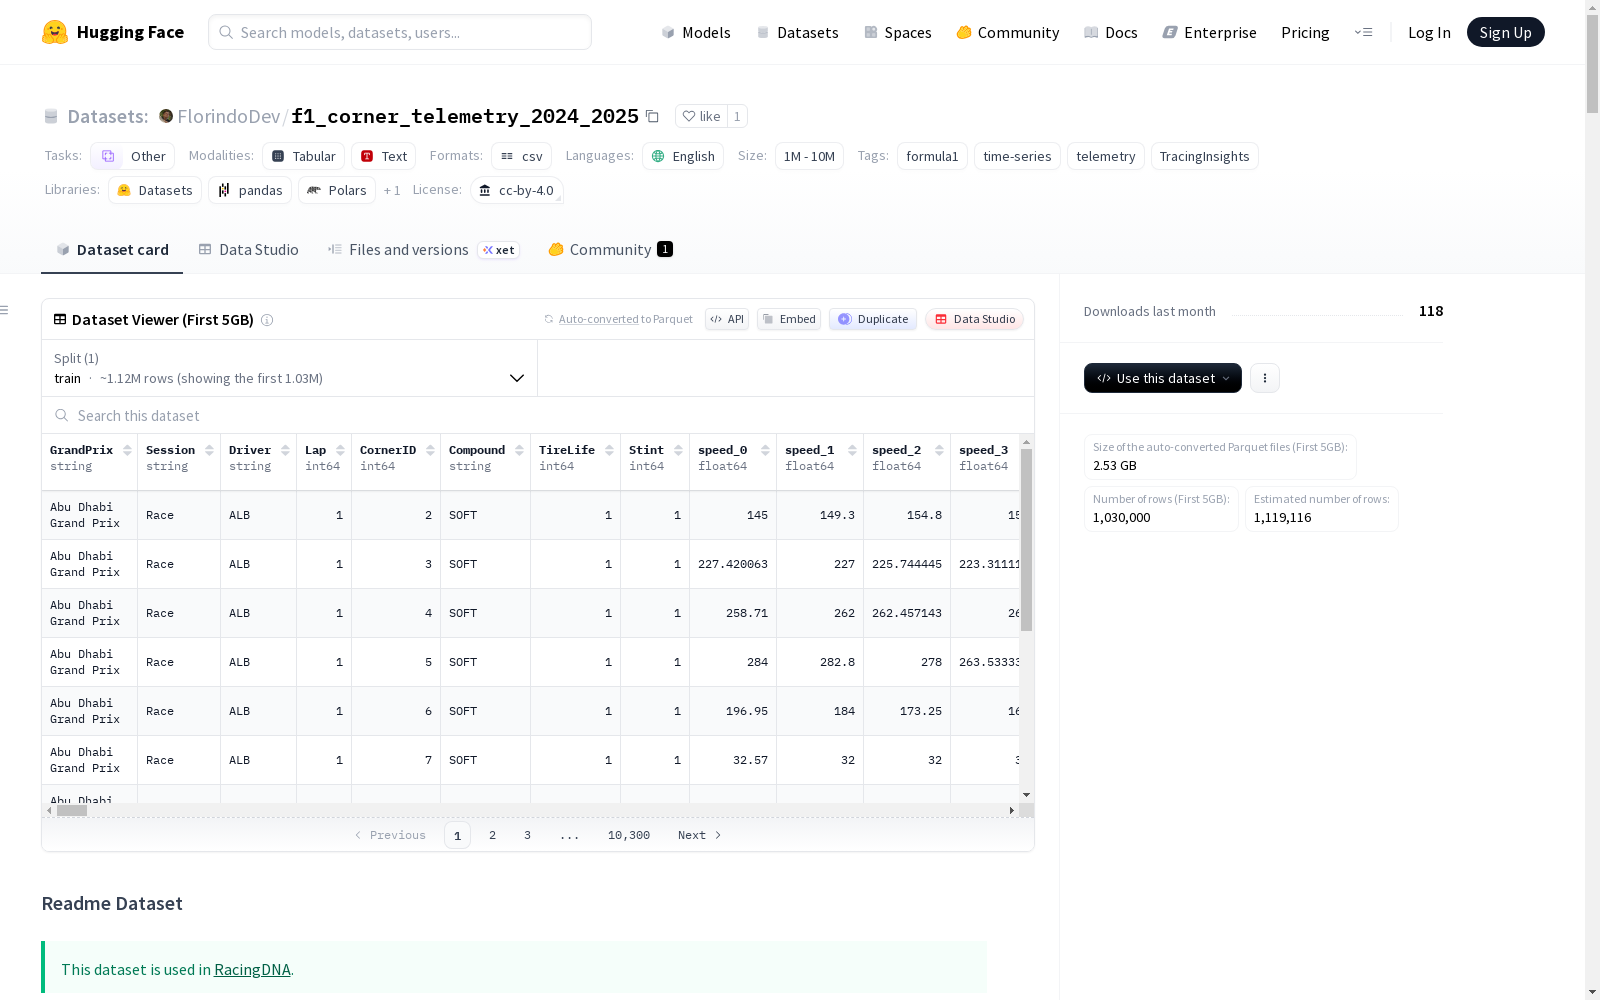The image size is (1600, 1000).
Task: Click the Hugging Face logo icon
Action: 55,32
